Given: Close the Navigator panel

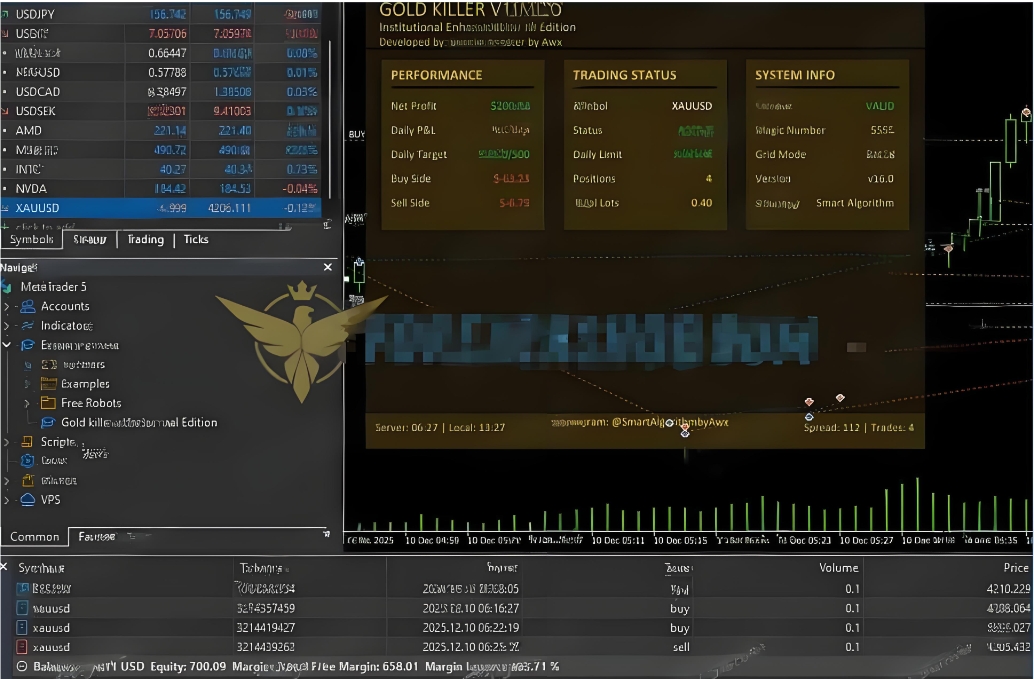Looking at the screenshot, I should [328, 268].
